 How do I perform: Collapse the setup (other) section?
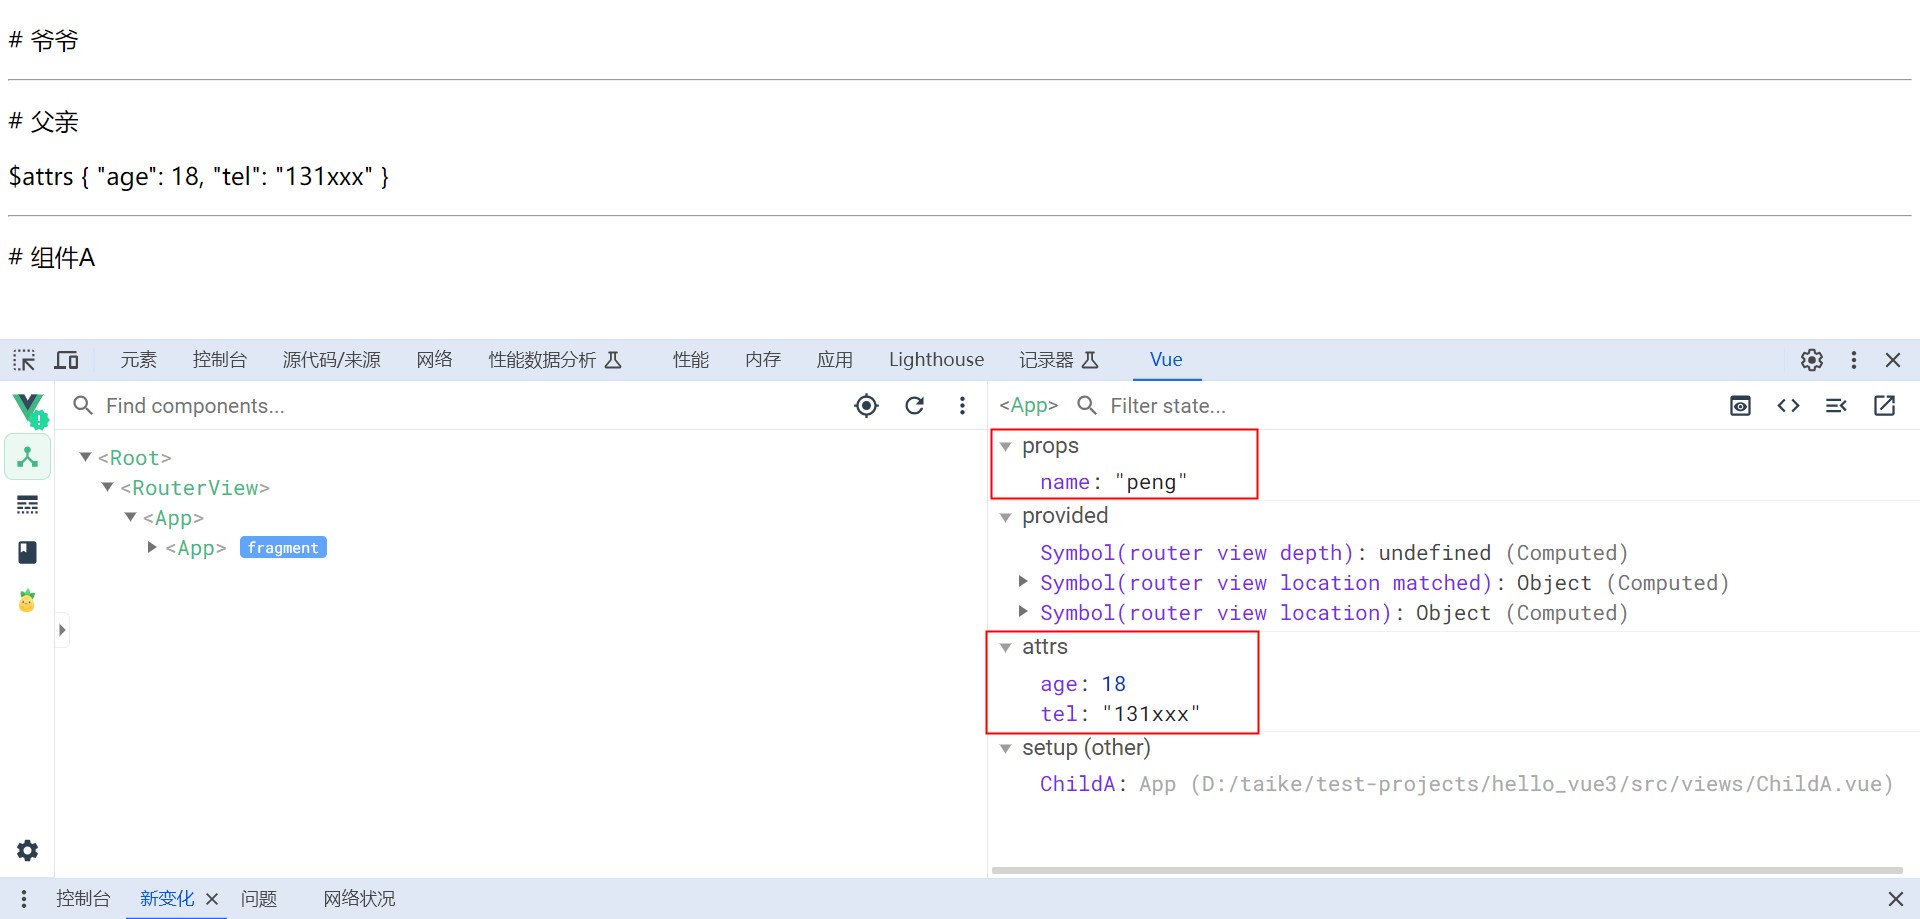[x=1006, y=749]
